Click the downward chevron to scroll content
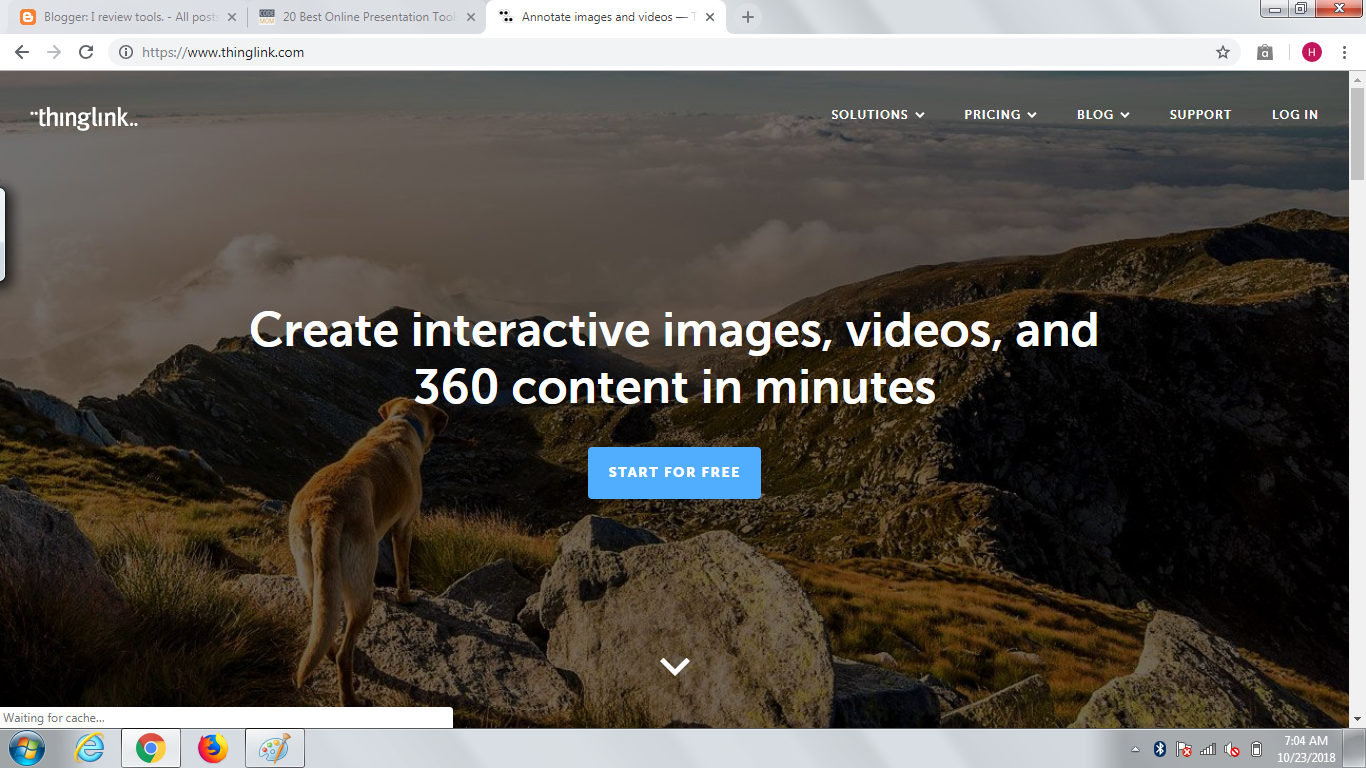 pos(674,665)
